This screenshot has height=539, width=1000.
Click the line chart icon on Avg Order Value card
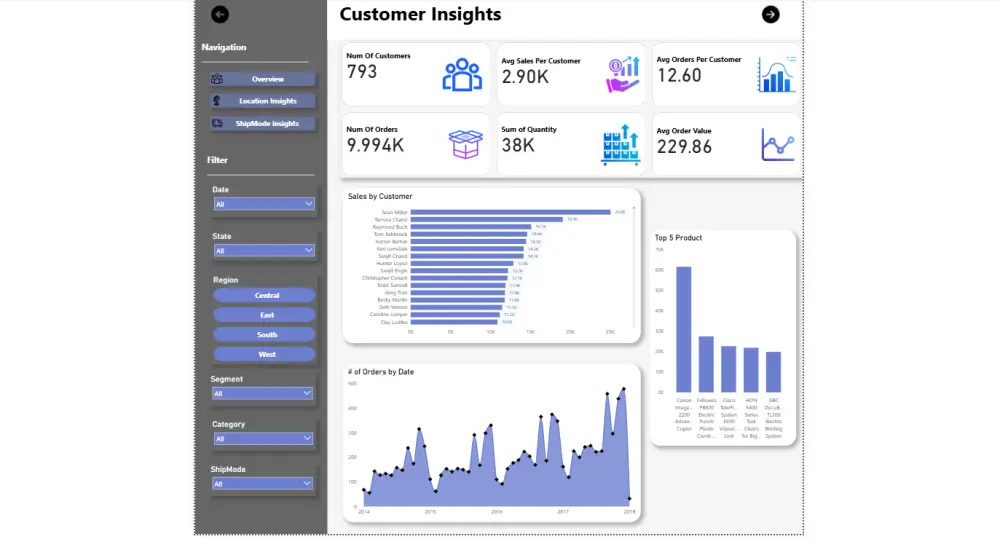point(778,145)
